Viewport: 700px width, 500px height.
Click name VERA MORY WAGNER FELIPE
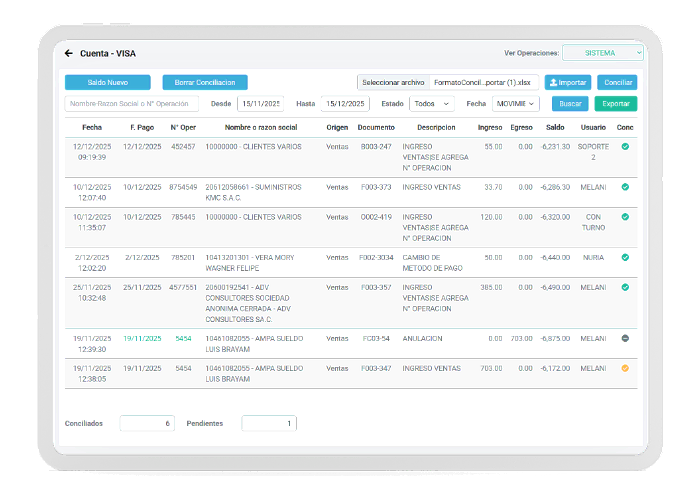(x=250, y=263)
